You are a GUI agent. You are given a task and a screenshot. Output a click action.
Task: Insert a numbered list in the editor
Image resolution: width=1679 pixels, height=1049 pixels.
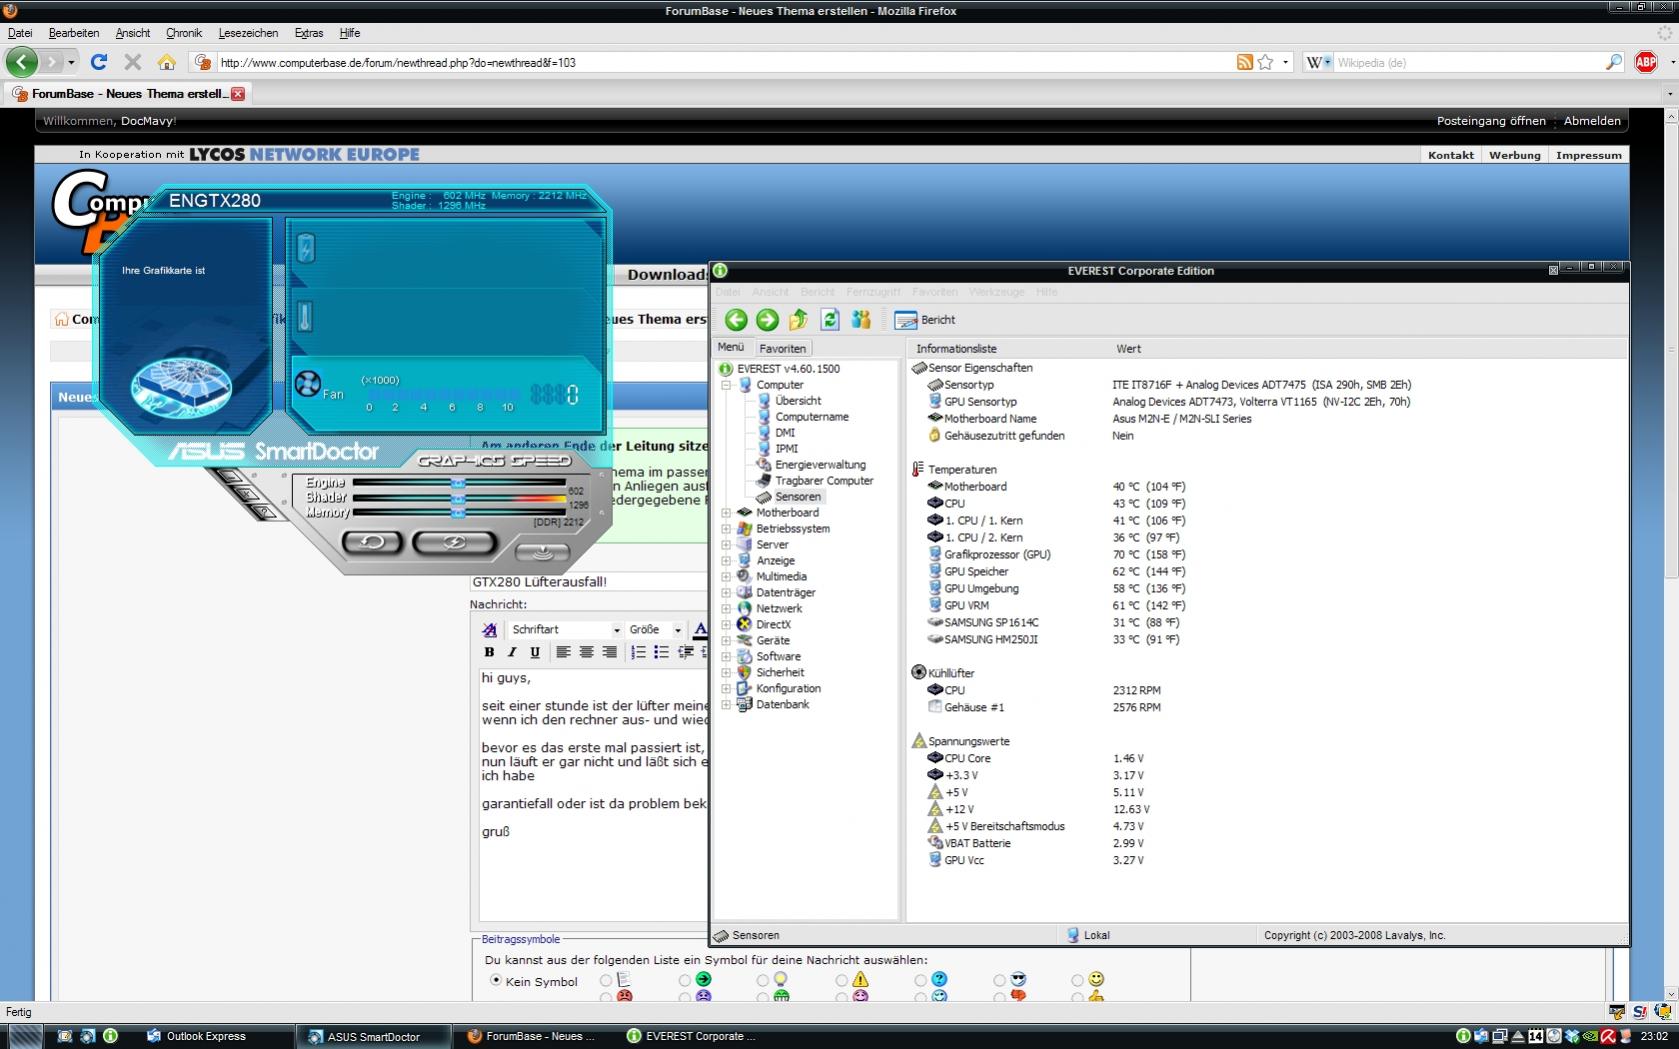click(x=638, y=652)
